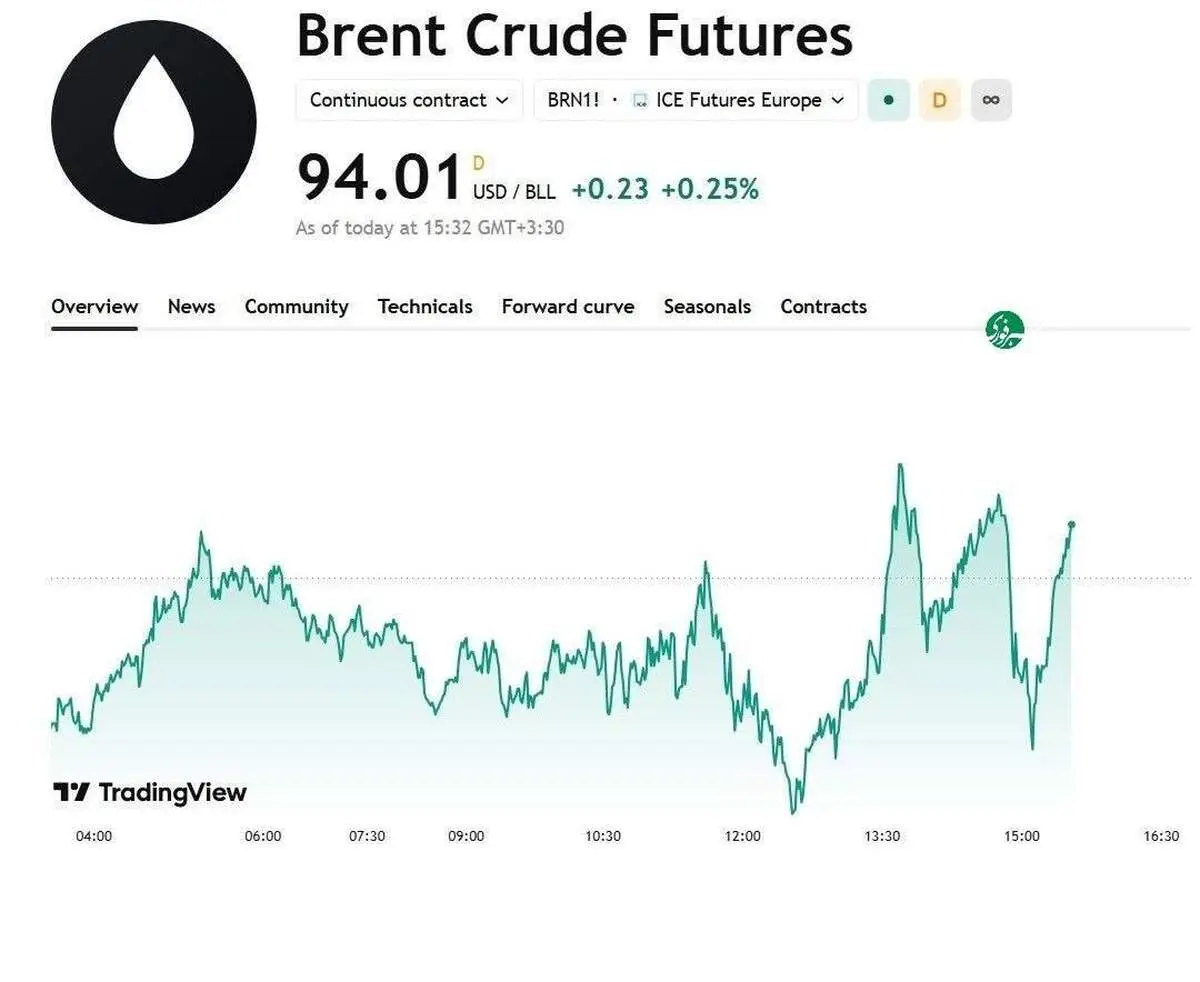This screenshot has height=982, width=1200.
Task: Open the Community tab
Action: [297, 307]
